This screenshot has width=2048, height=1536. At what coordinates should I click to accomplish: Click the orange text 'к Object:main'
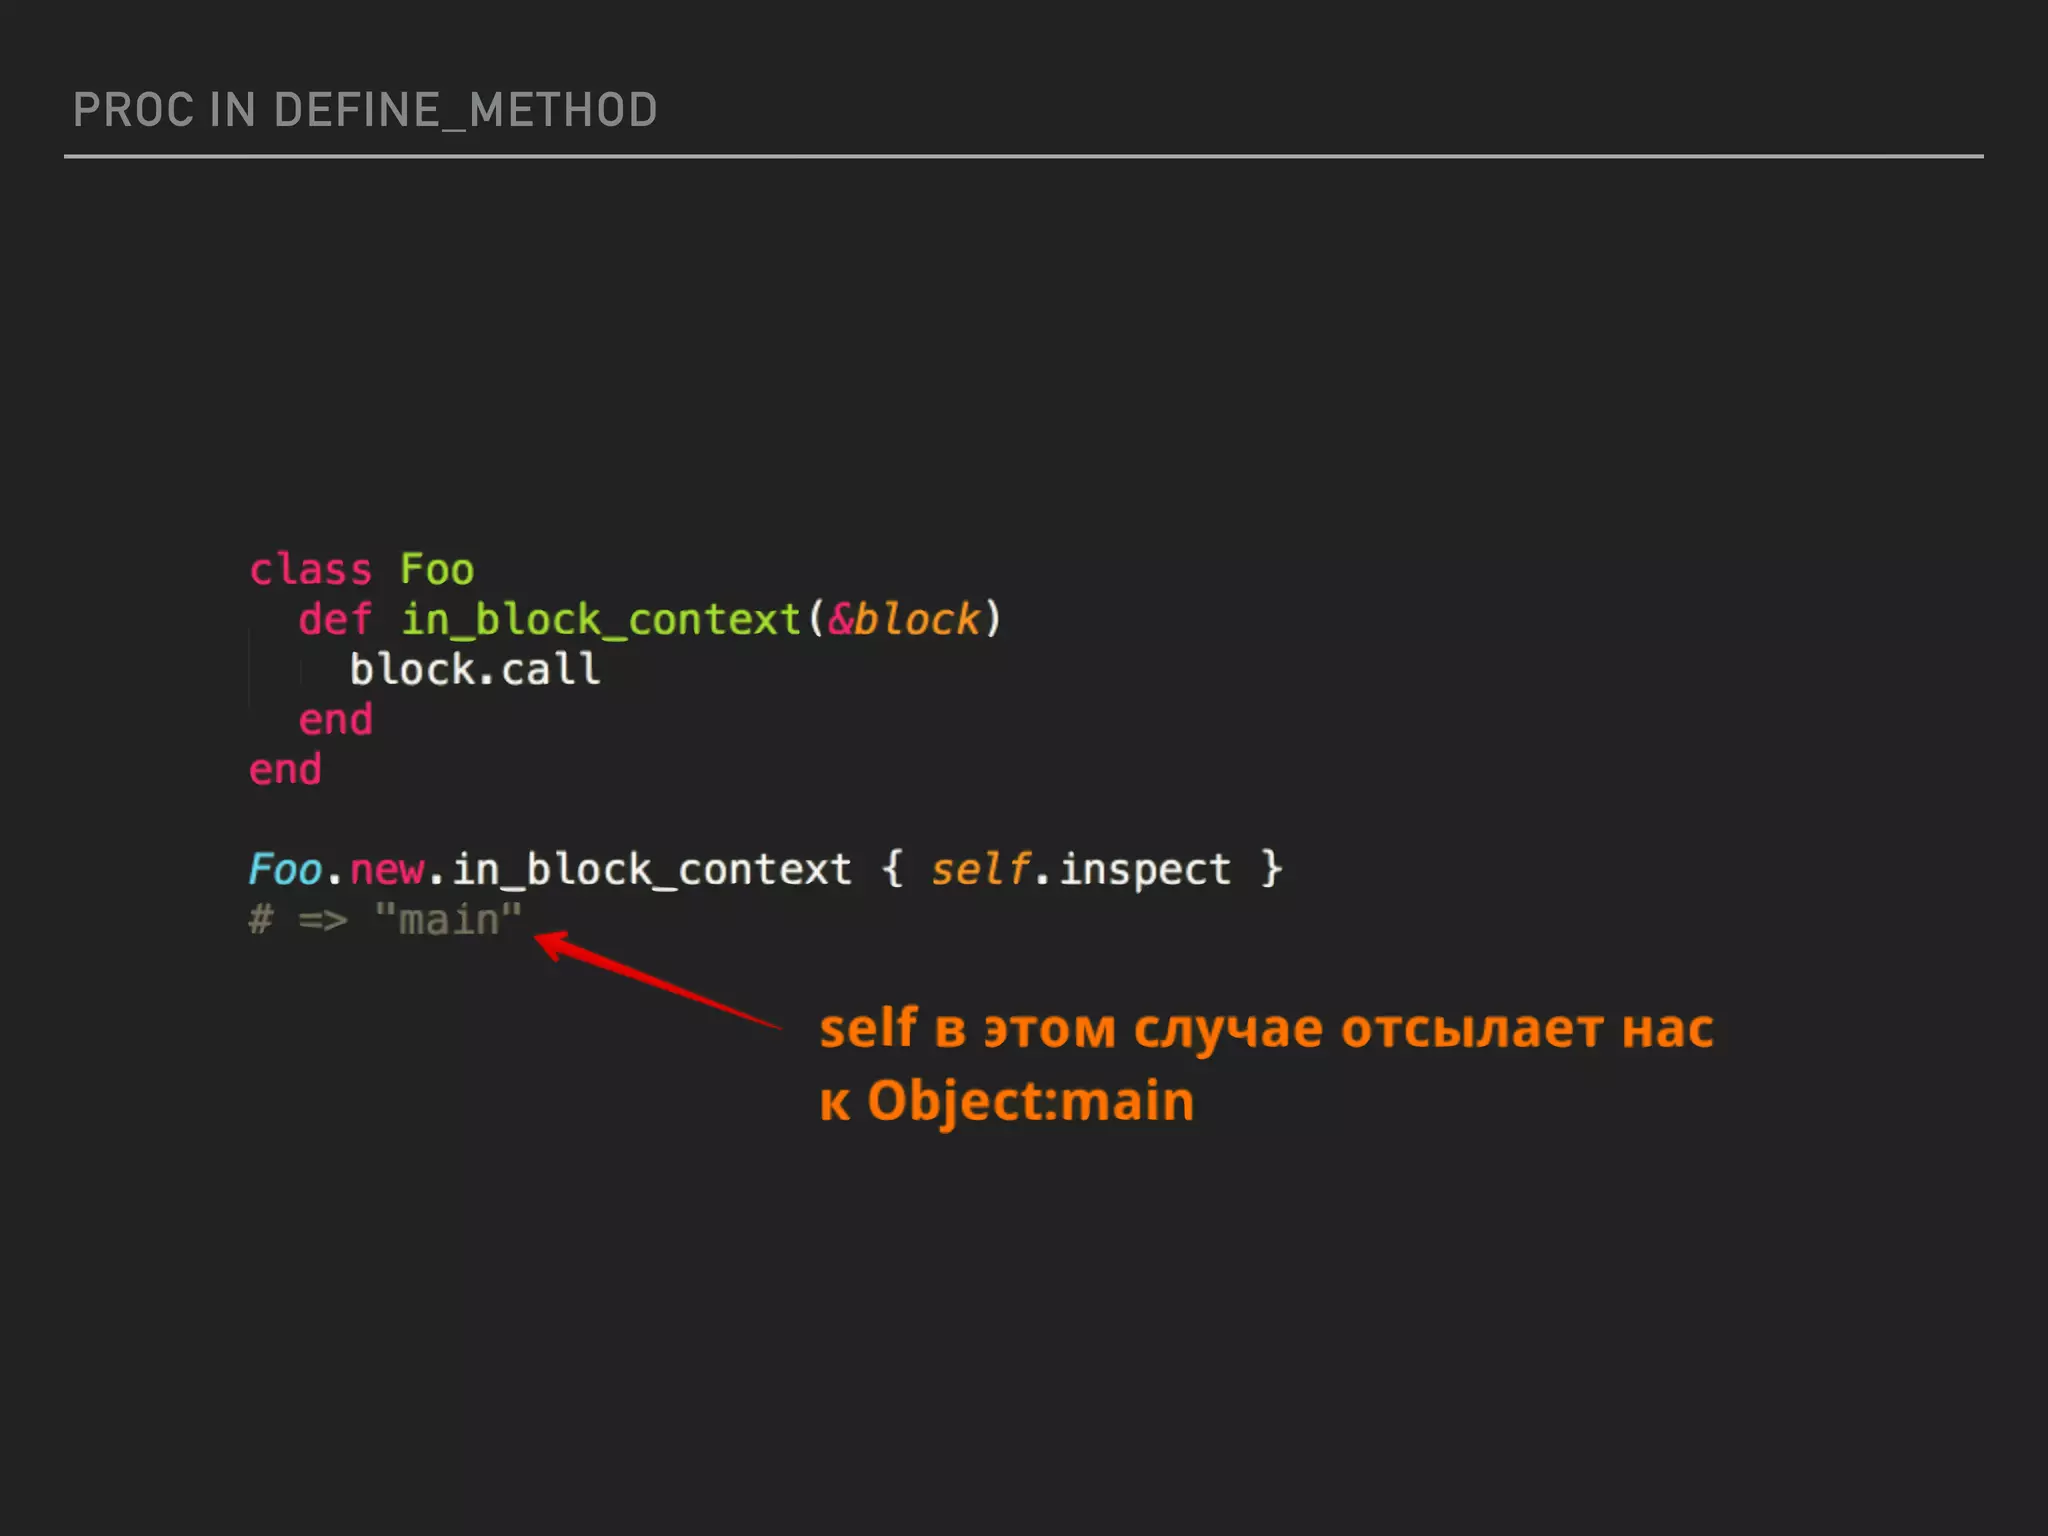[x=1007, y=1102]
